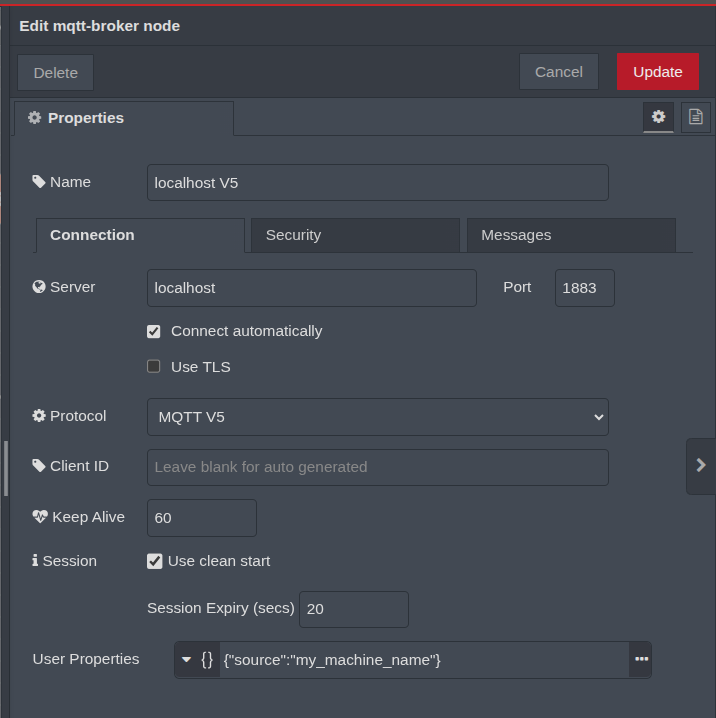Click the Protocol gear icon

click(39, 416)
